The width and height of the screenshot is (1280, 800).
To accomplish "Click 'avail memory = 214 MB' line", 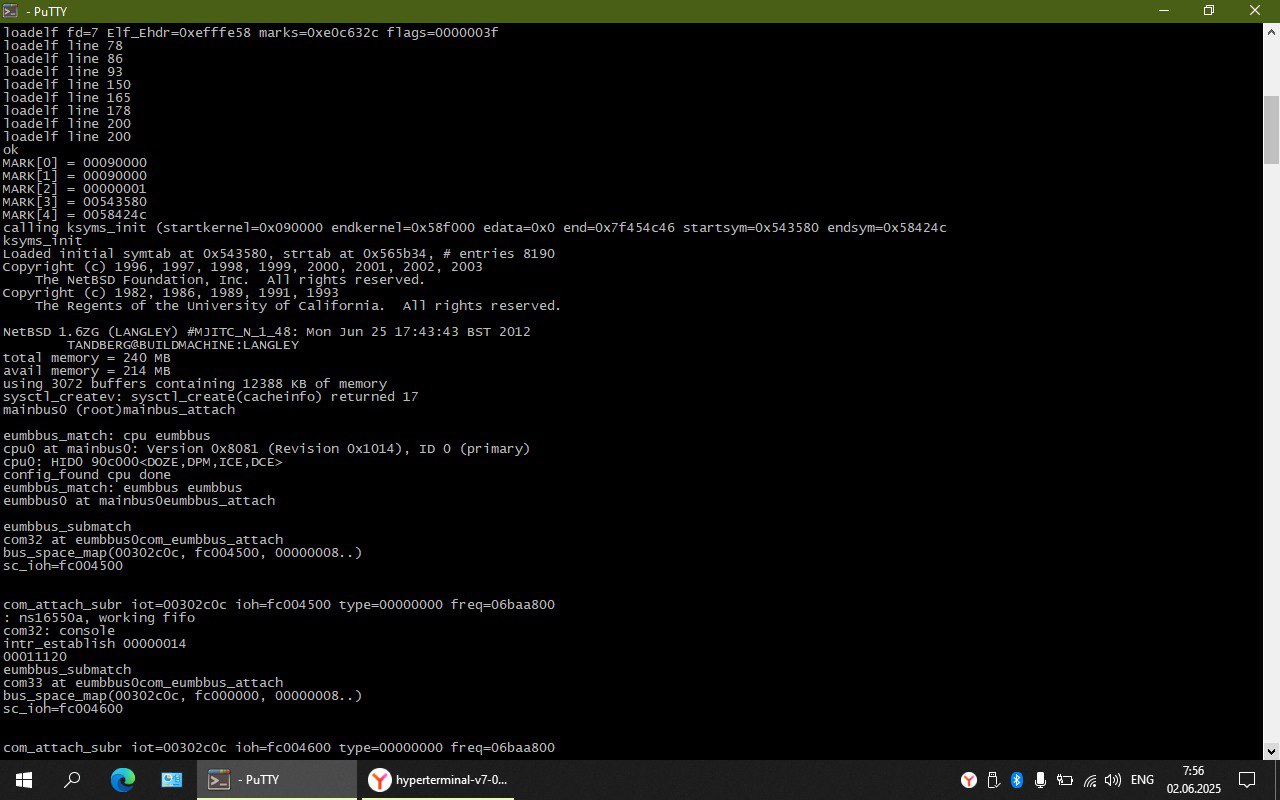I will click(87, 371).
